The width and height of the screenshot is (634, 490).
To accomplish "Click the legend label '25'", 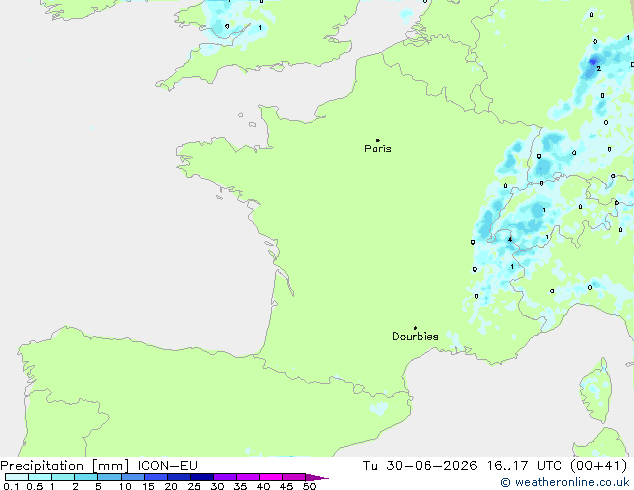I will [x=194, y=486].
